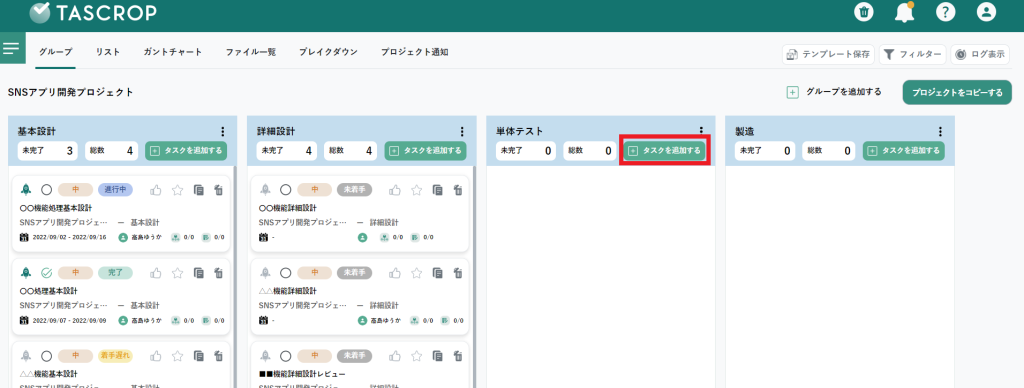Copy the 〇〇機能詳細設計 task card
This screenshot has height=388, width=1024.
[438, 190]
